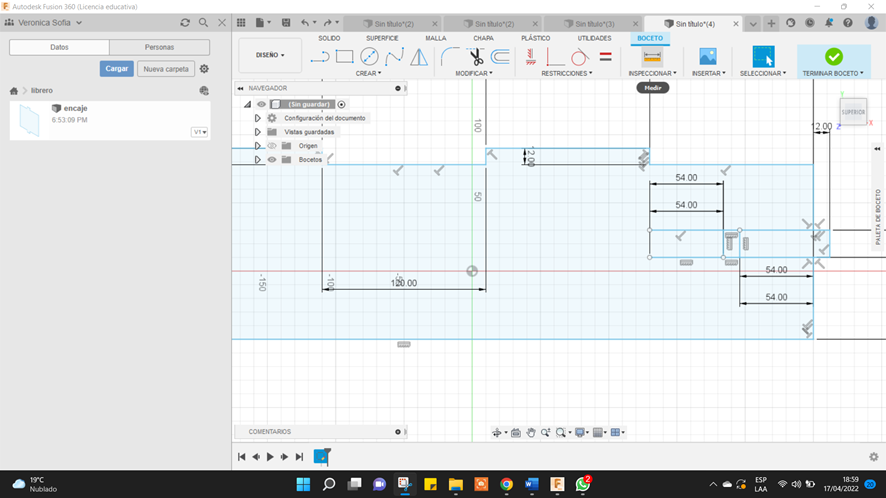
Task: Click the Insert image icon
Action: point(707,57)
